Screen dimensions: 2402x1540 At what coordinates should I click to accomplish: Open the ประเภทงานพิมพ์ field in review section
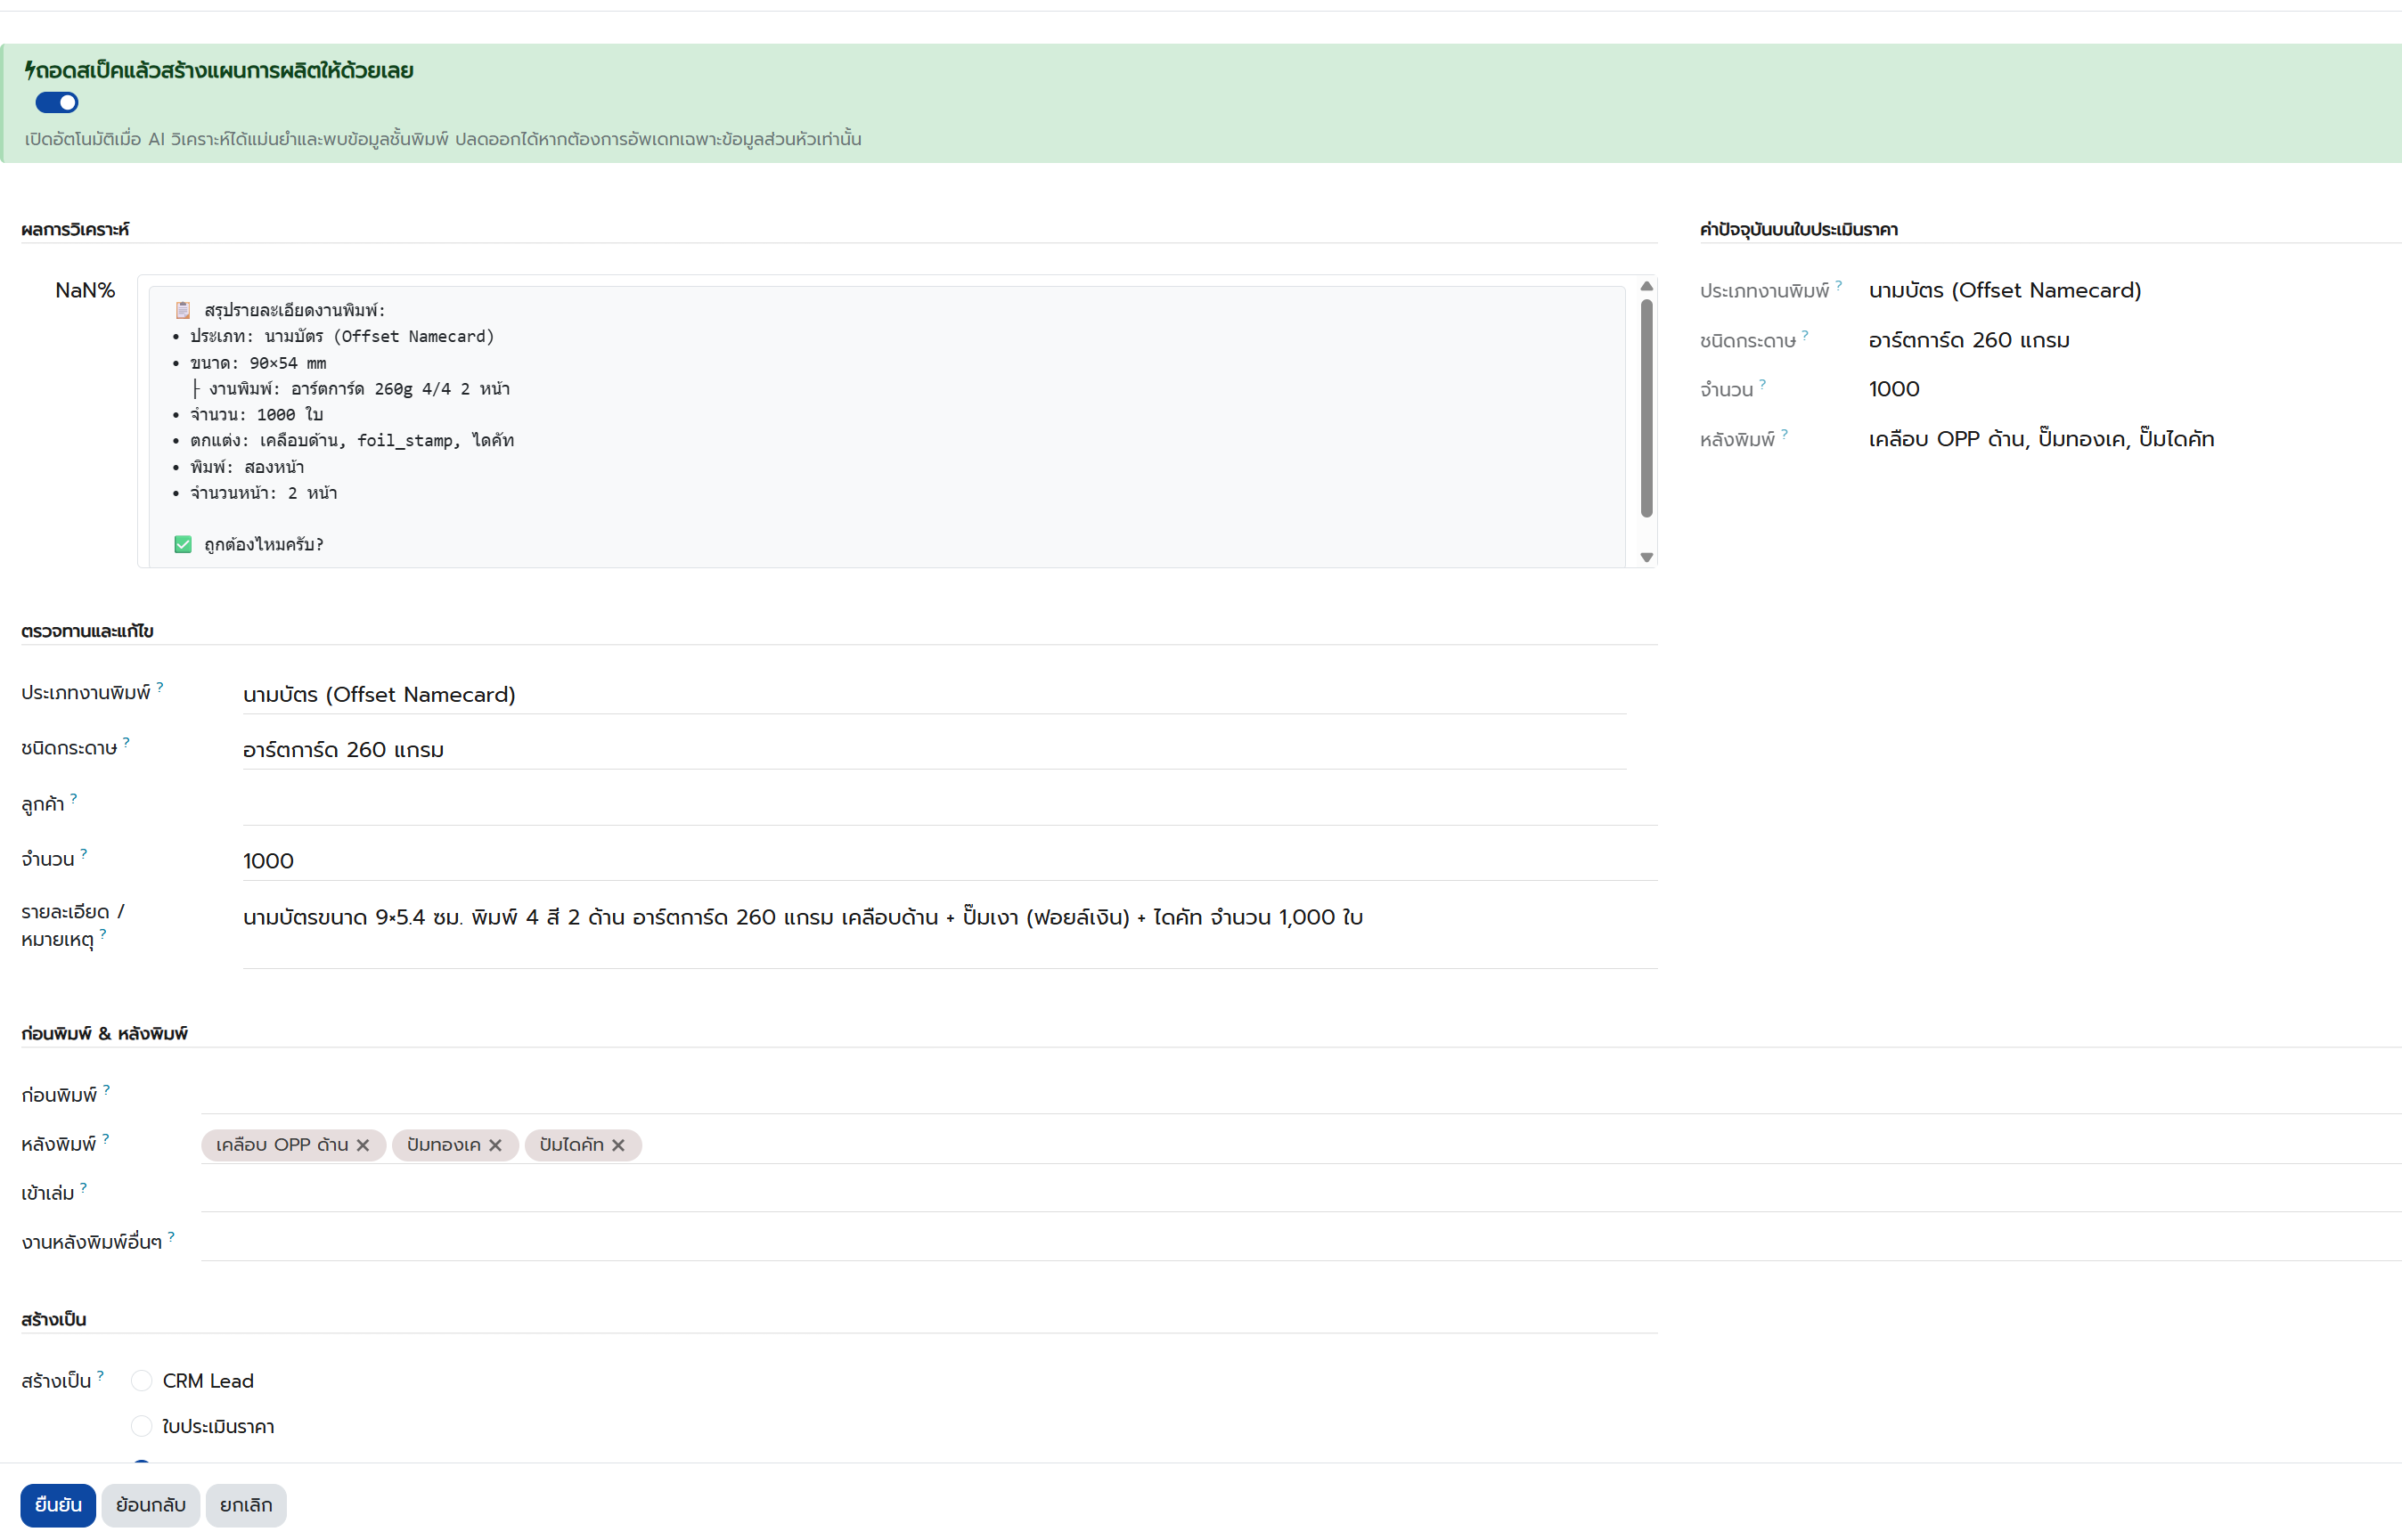tap(934, 694)
